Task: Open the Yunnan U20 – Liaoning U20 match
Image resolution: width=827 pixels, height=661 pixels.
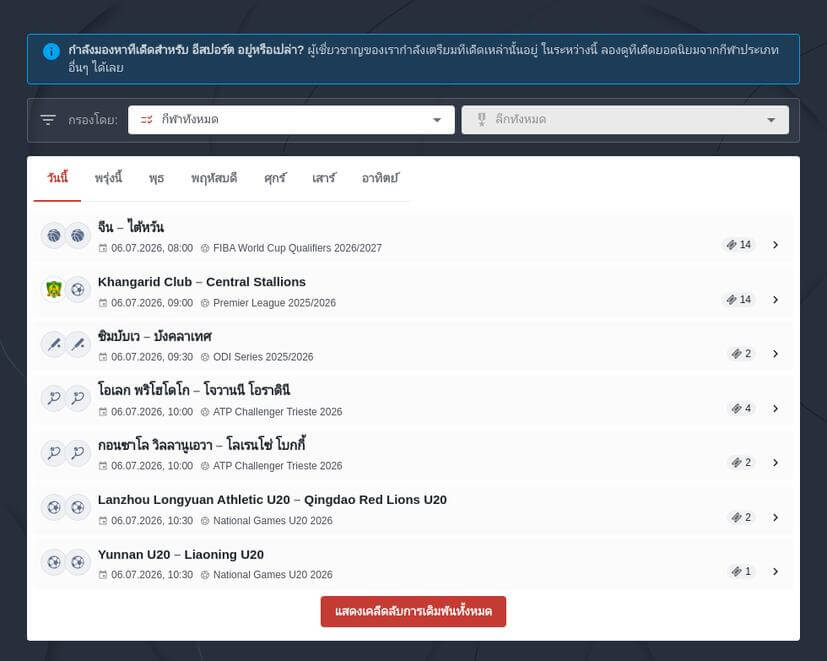Action: 181,554
